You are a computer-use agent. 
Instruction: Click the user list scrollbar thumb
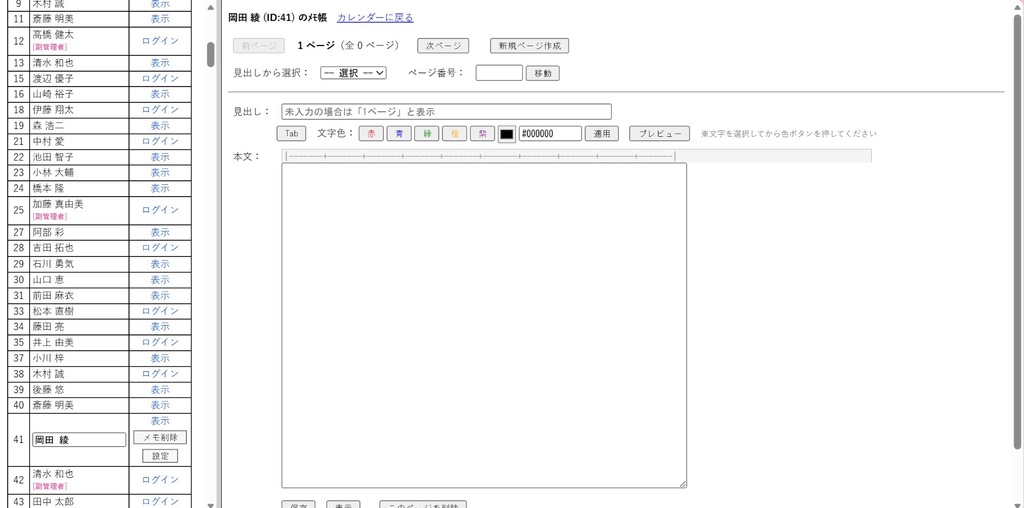[x=211, y=55]
